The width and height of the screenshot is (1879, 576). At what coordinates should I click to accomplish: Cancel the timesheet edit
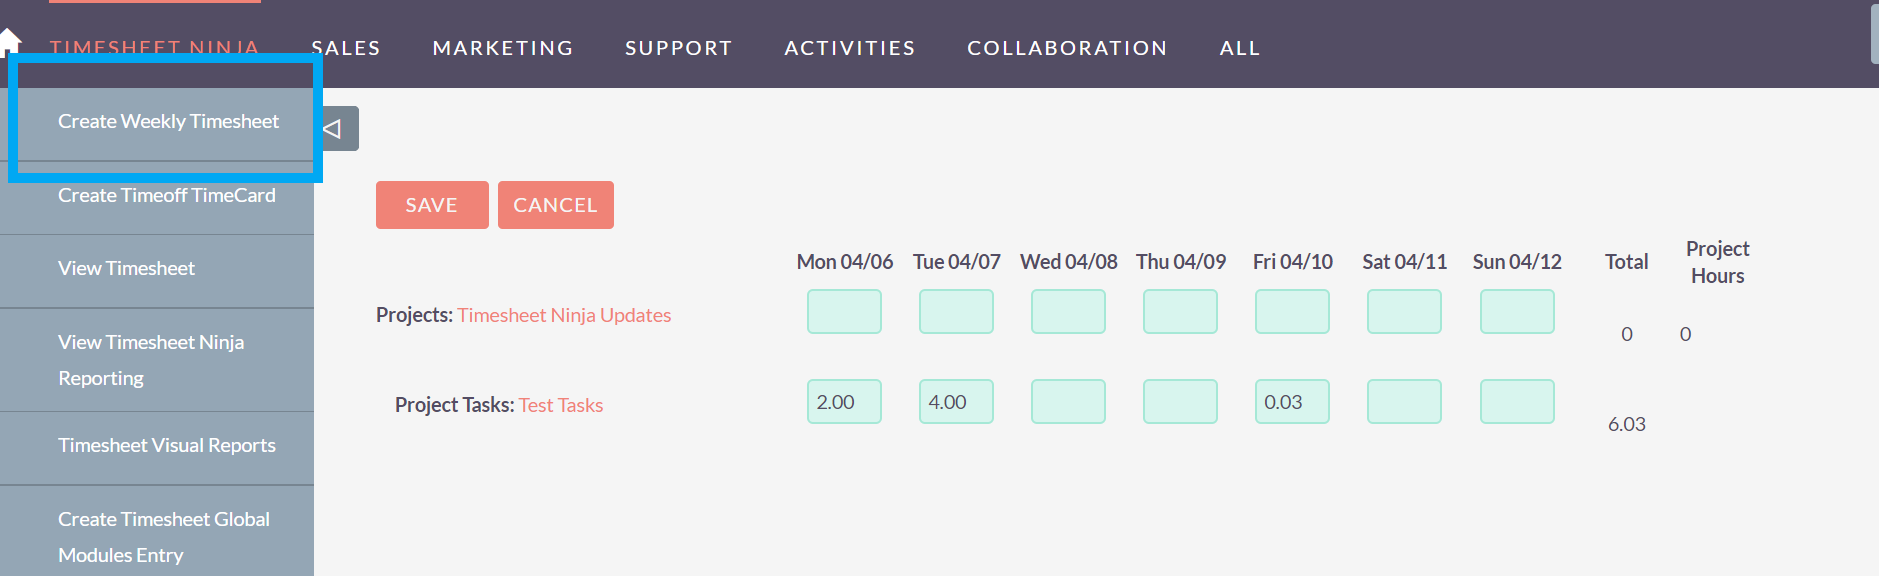(x=556, y=205)
